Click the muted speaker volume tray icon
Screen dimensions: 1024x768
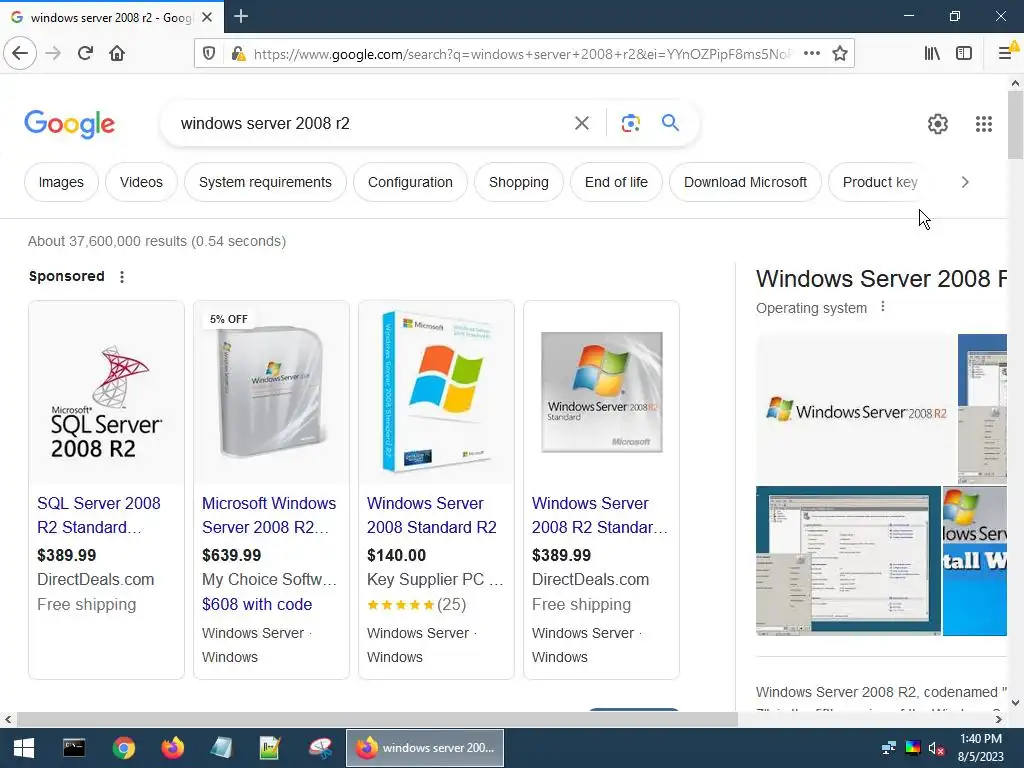point(936,748)
